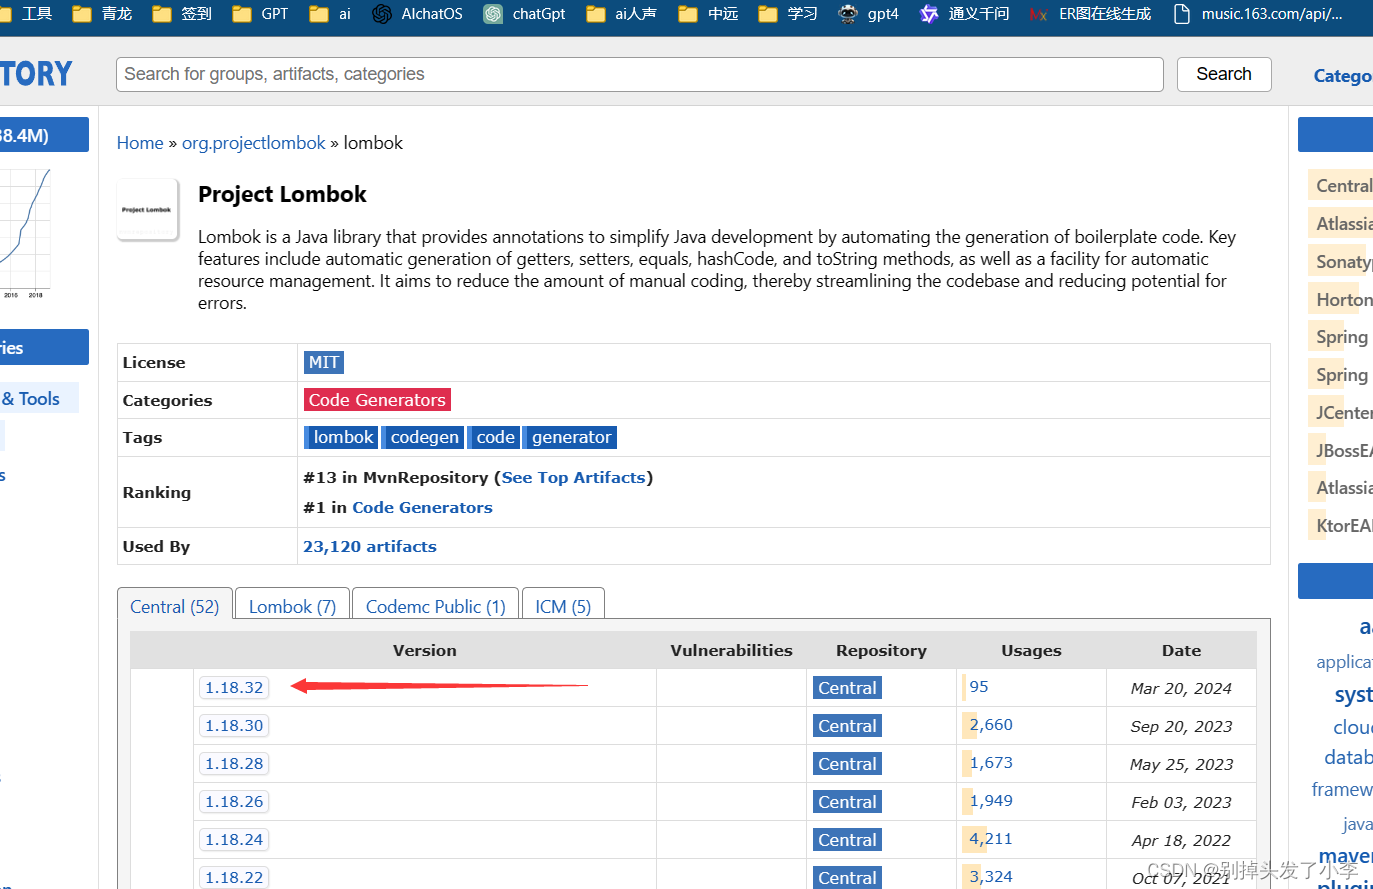Open the ai人声 bookmark folder

[x=622, y=14]
